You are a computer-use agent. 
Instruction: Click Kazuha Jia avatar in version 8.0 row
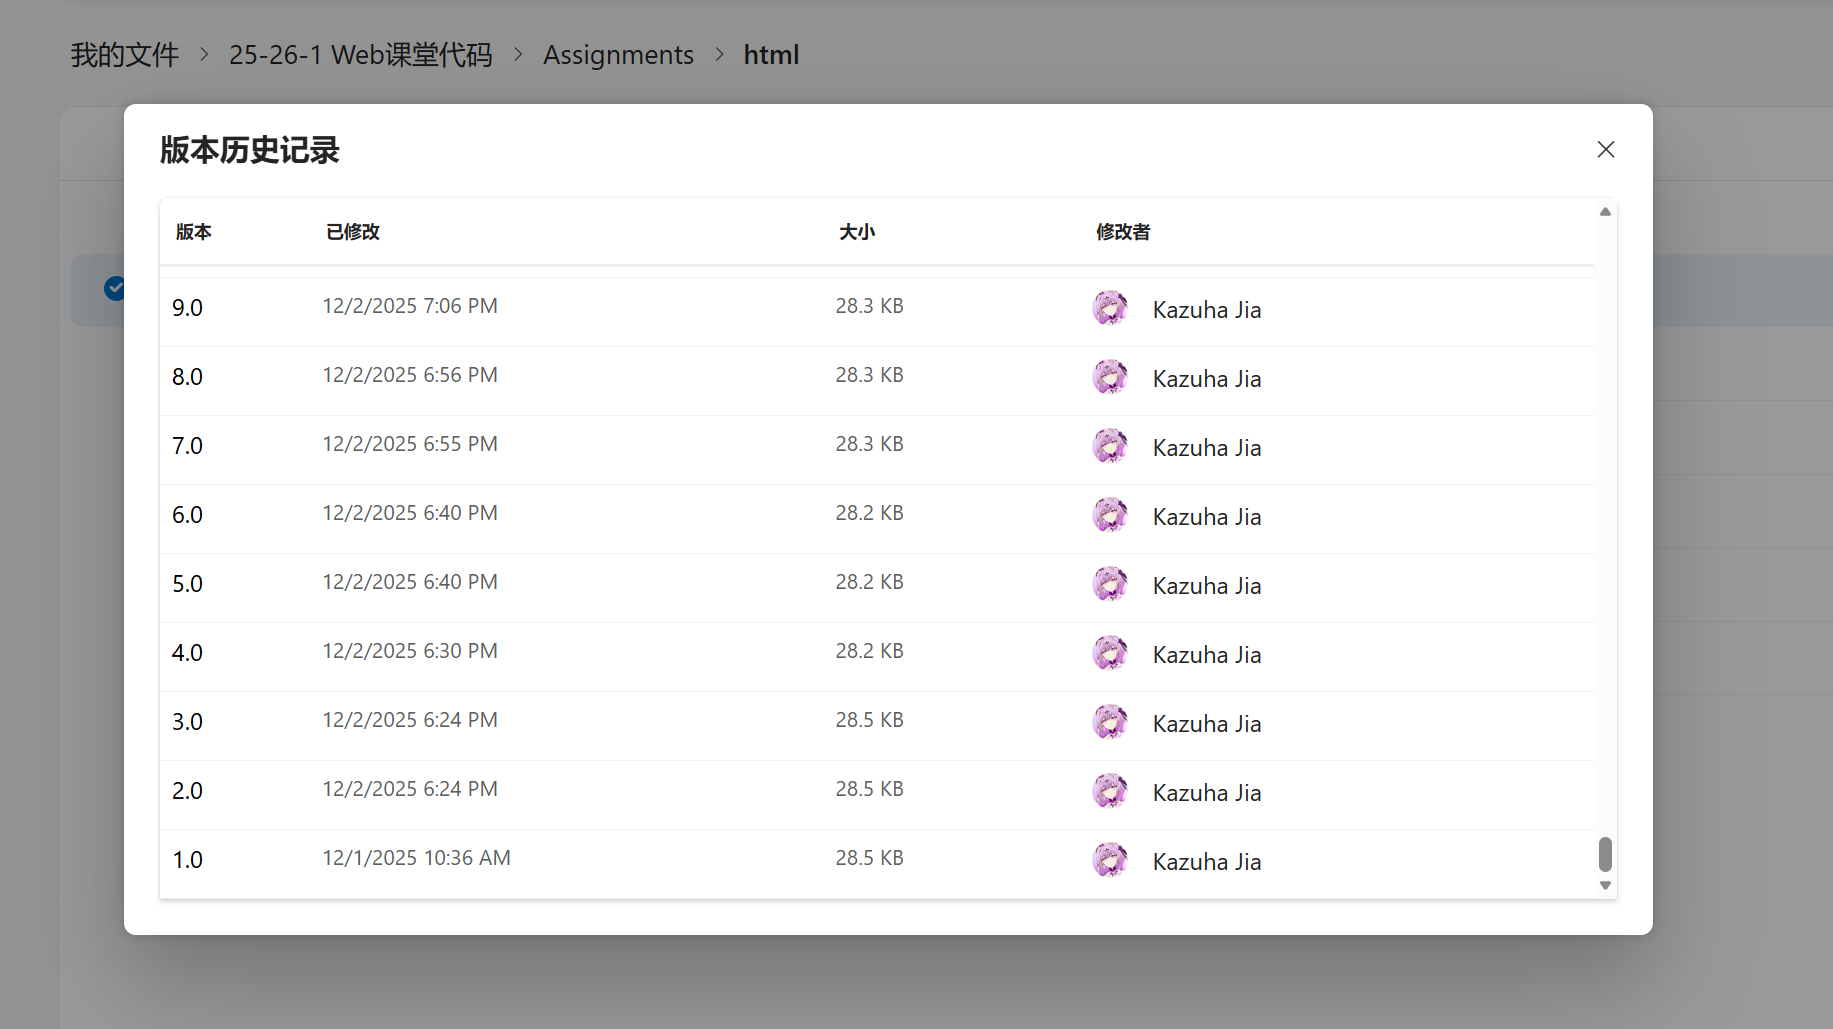coord(1109,378)
